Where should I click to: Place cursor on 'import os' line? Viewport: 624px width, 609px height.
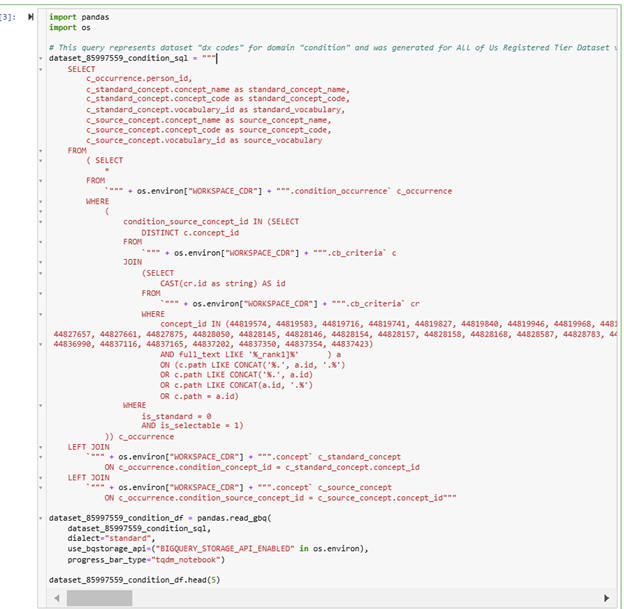(70, 27)
